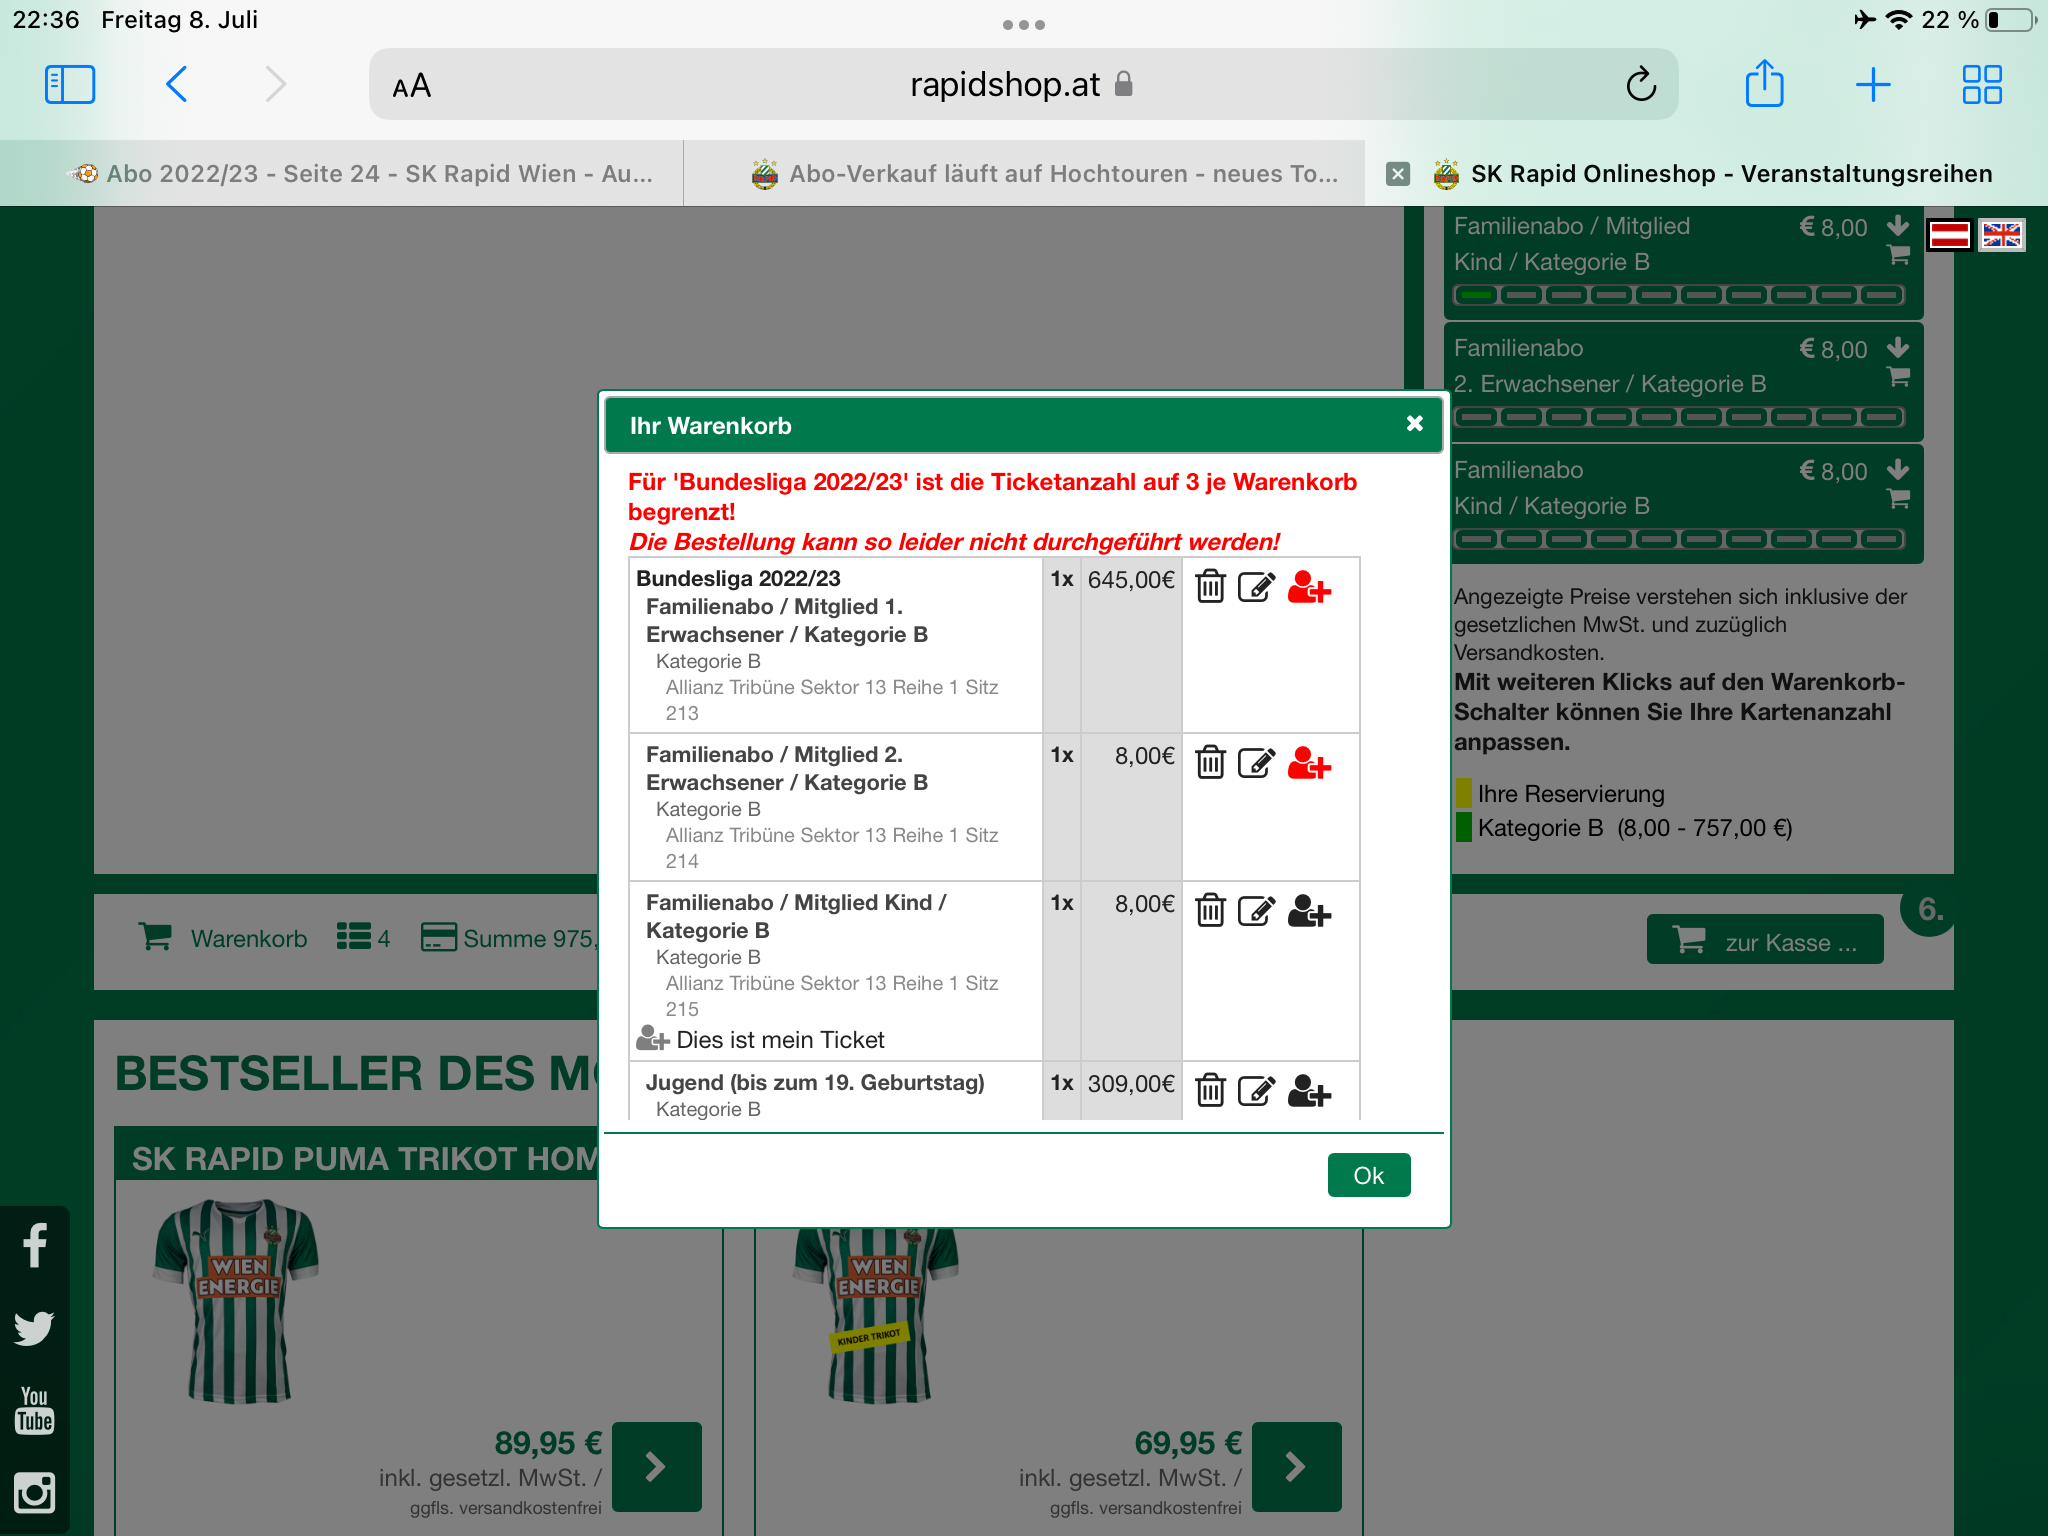Edit the Familienabo Mitglied Kind ticket
Image resolution: width=2048 pixels, height=1536 pixels.
click(x=1256, y=910)
